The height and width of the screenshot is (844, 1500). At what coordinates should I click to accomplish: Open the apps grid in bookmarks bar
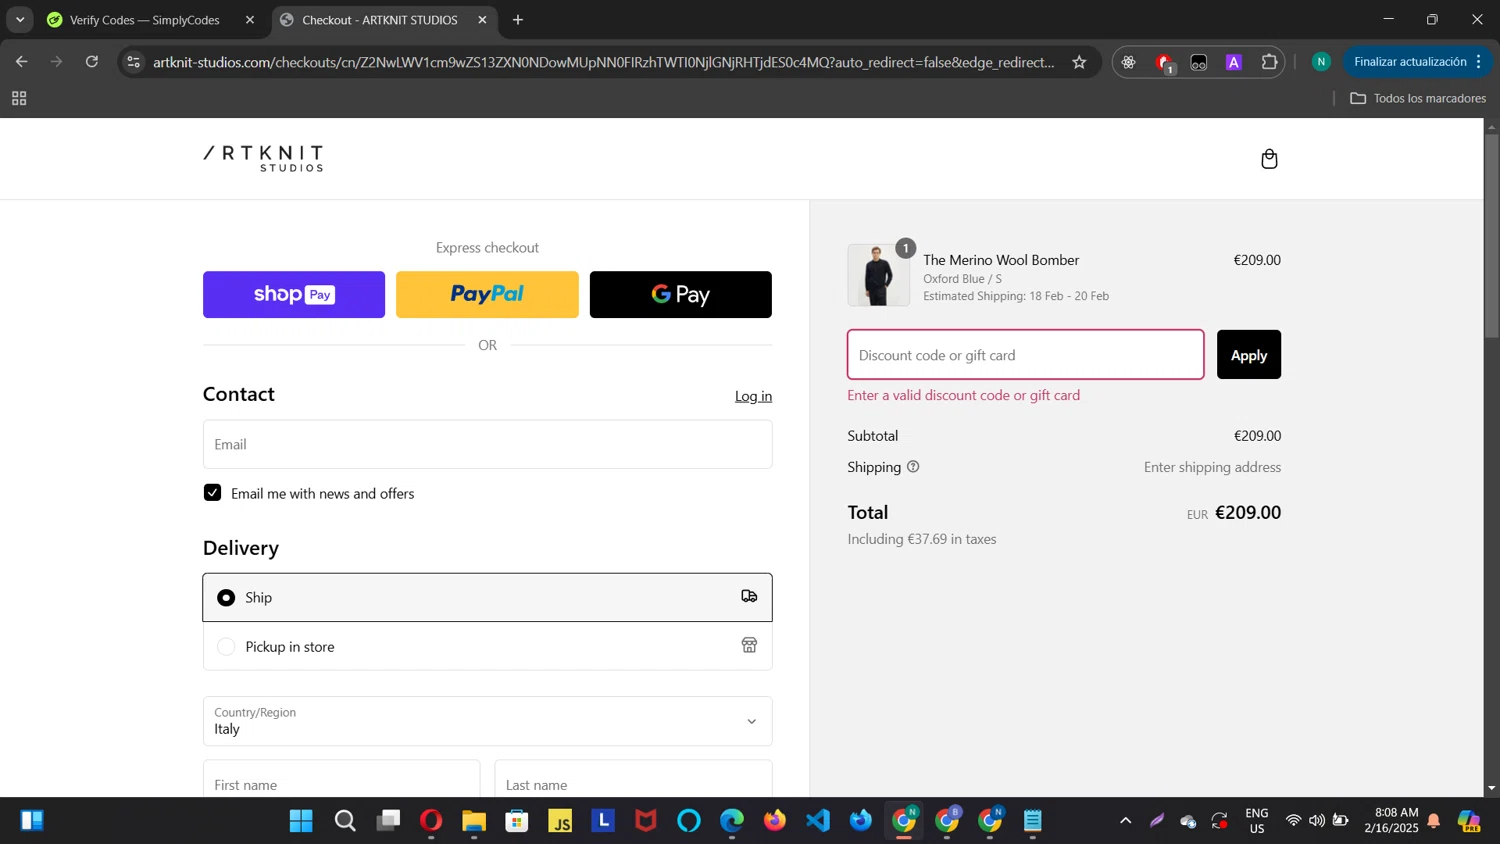point(19,98)
